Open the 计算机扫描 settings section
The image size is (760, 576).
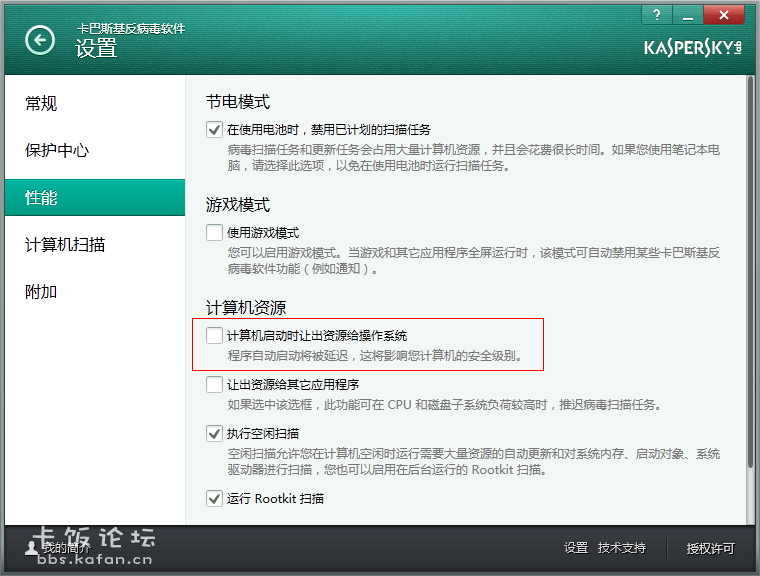(x=95, y=244)
